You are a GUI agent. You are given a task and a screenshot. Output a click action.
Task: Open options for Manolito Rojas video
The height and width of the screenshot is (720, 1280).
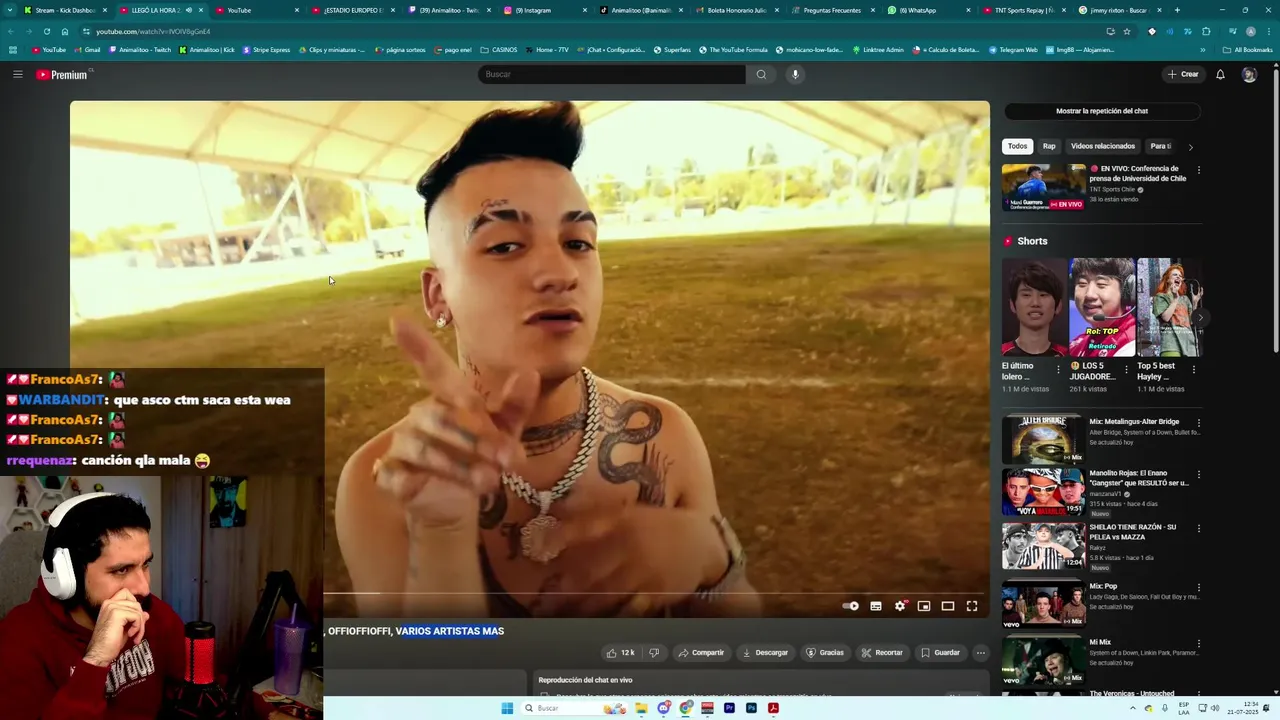pyautogui.click(x=1198, y=475)
